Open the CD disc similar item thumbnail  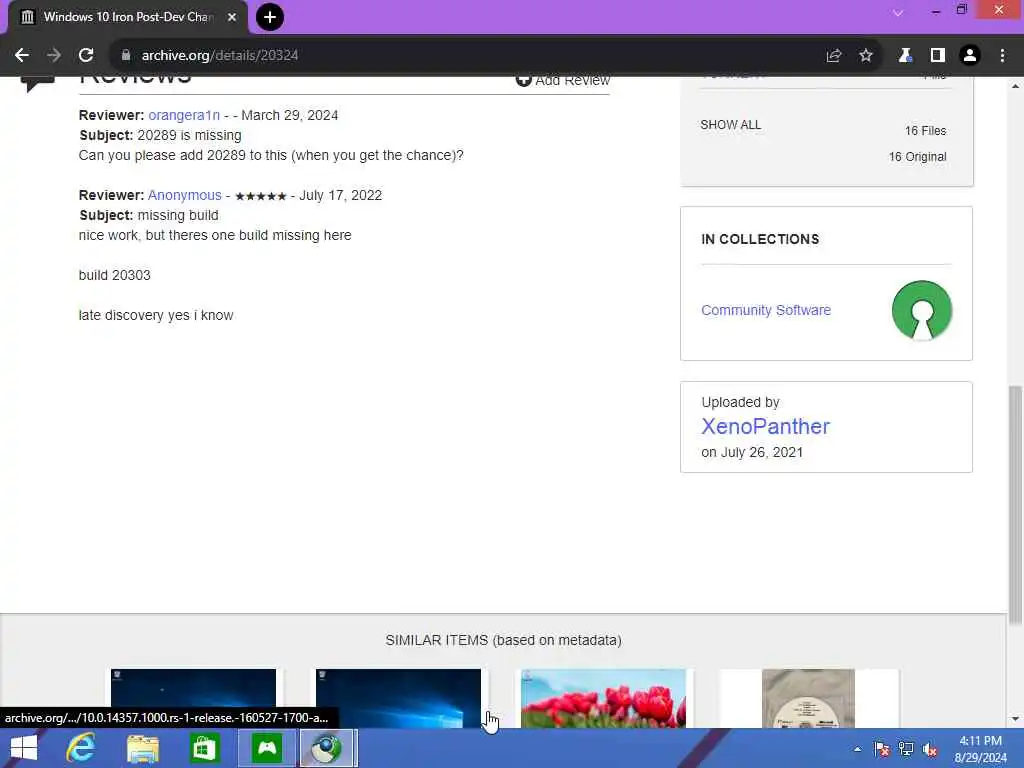[x=808, y=697]
